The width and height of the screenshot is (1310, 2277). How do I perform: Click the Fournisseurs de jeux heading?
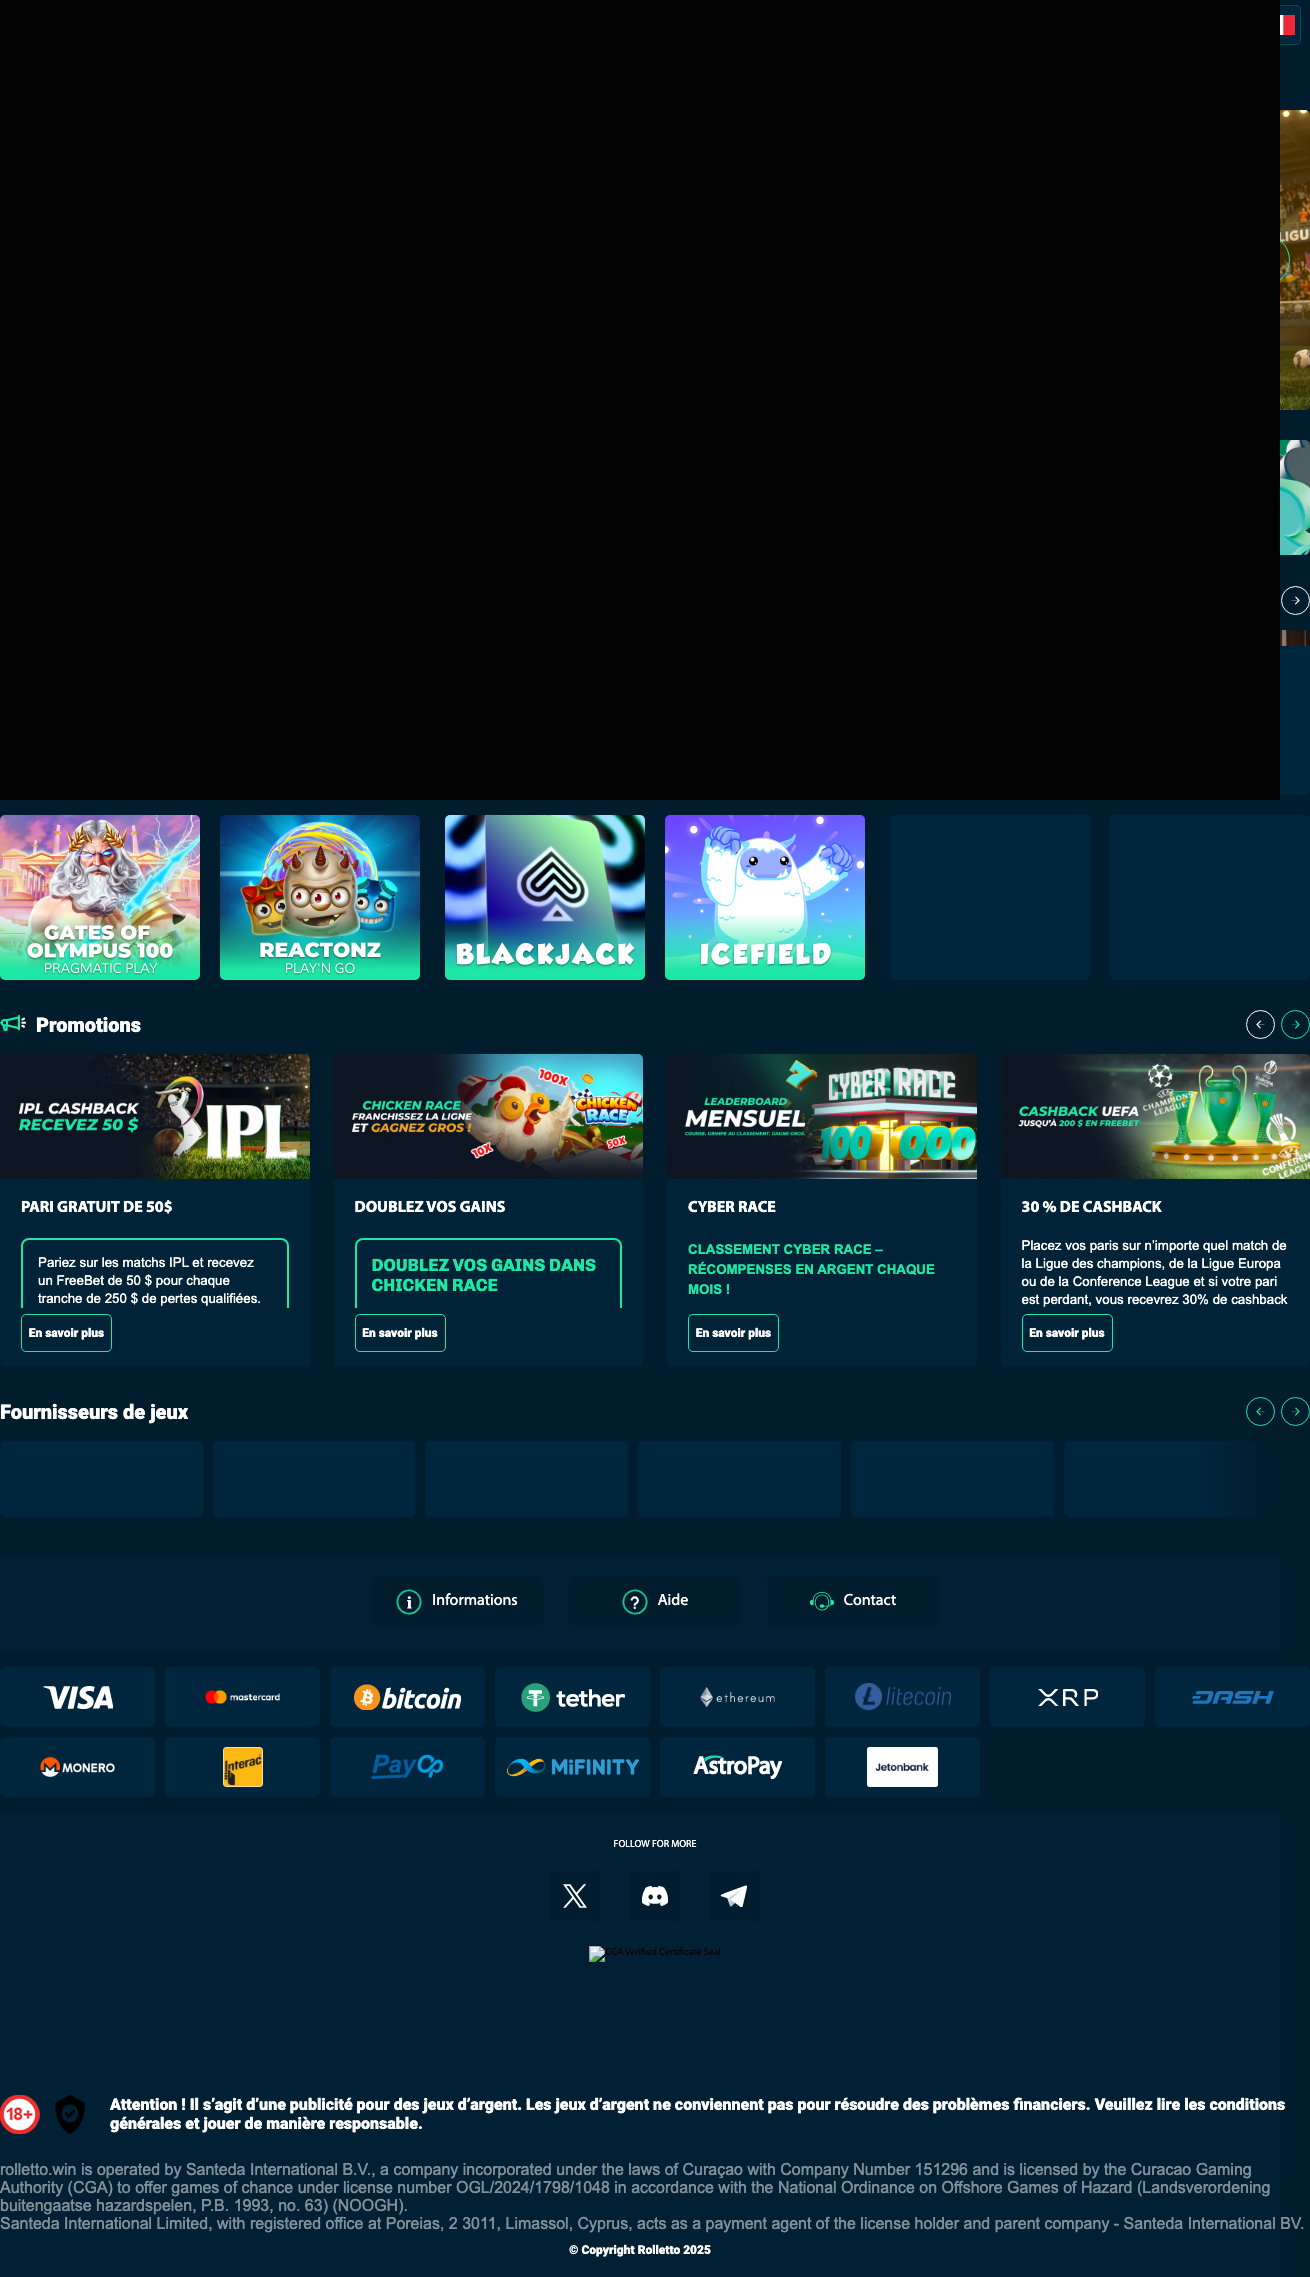[x=94, y=1412]
